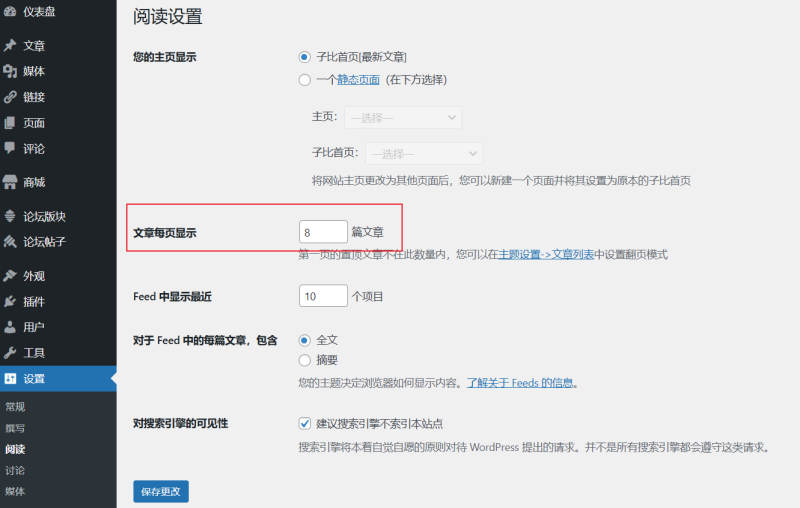Open the 主题设置->文章列表 link

pos(546,254)
